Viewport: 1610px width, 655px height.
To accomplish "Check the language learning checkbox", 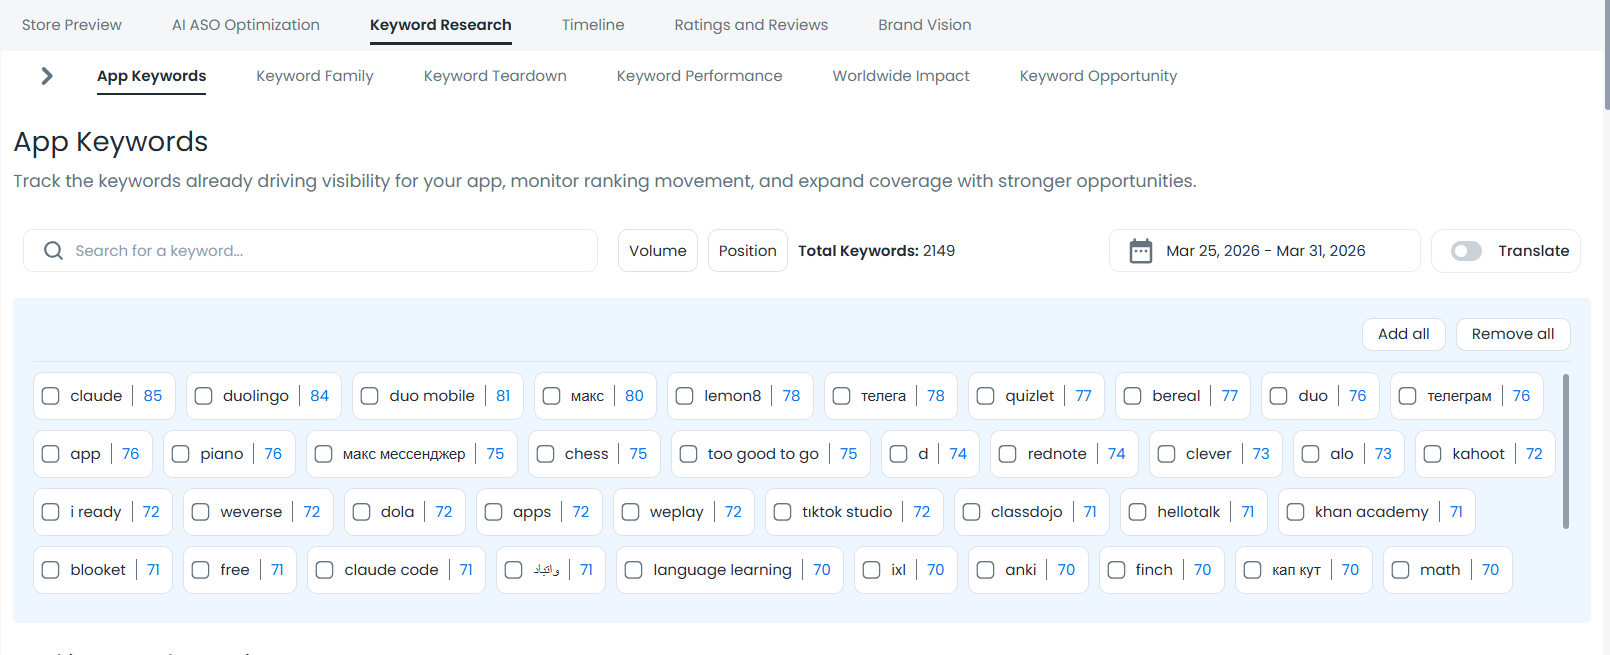I will pyautogui.click(x=633, y=570).
